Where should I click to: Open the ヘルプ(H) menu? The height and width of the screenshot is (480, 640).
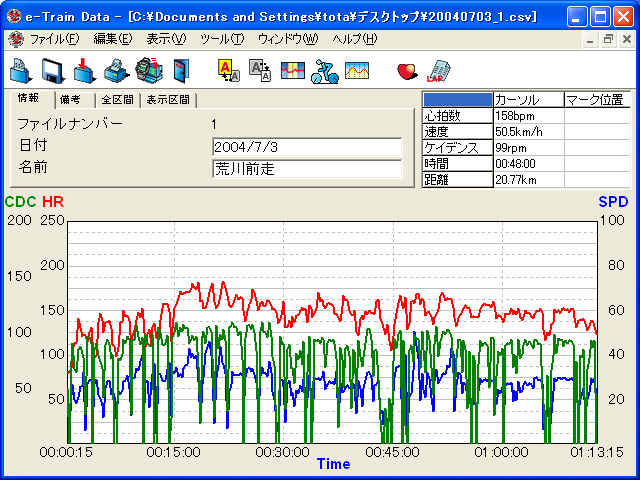click(x=354, y=39)
